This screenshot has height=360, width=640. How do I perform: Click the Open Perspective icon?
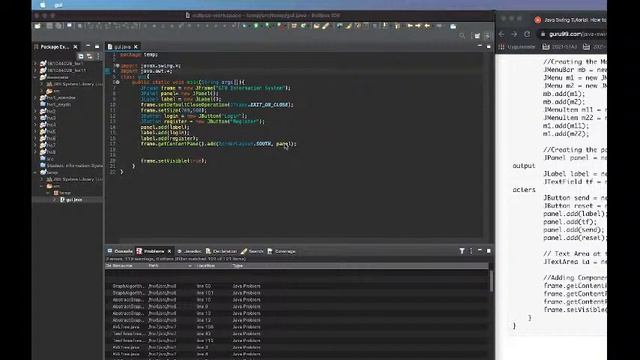tap(477, 36)
